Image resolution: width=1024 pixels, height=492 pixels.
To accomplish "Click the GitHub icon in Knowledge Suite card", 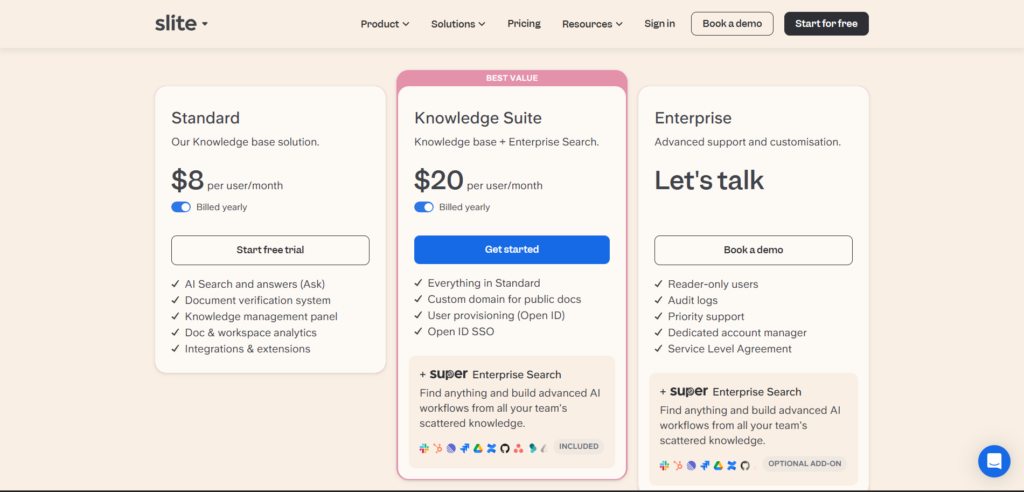I will (x=505, y=448).
